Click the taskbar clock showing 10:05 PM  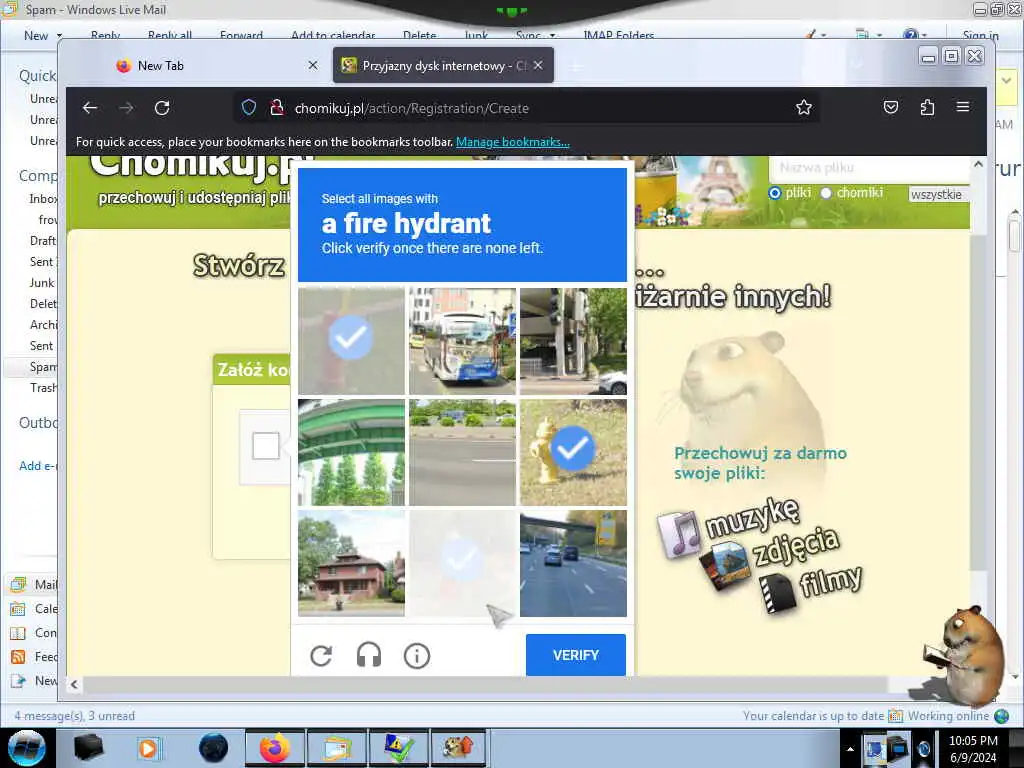coord(973,749)
